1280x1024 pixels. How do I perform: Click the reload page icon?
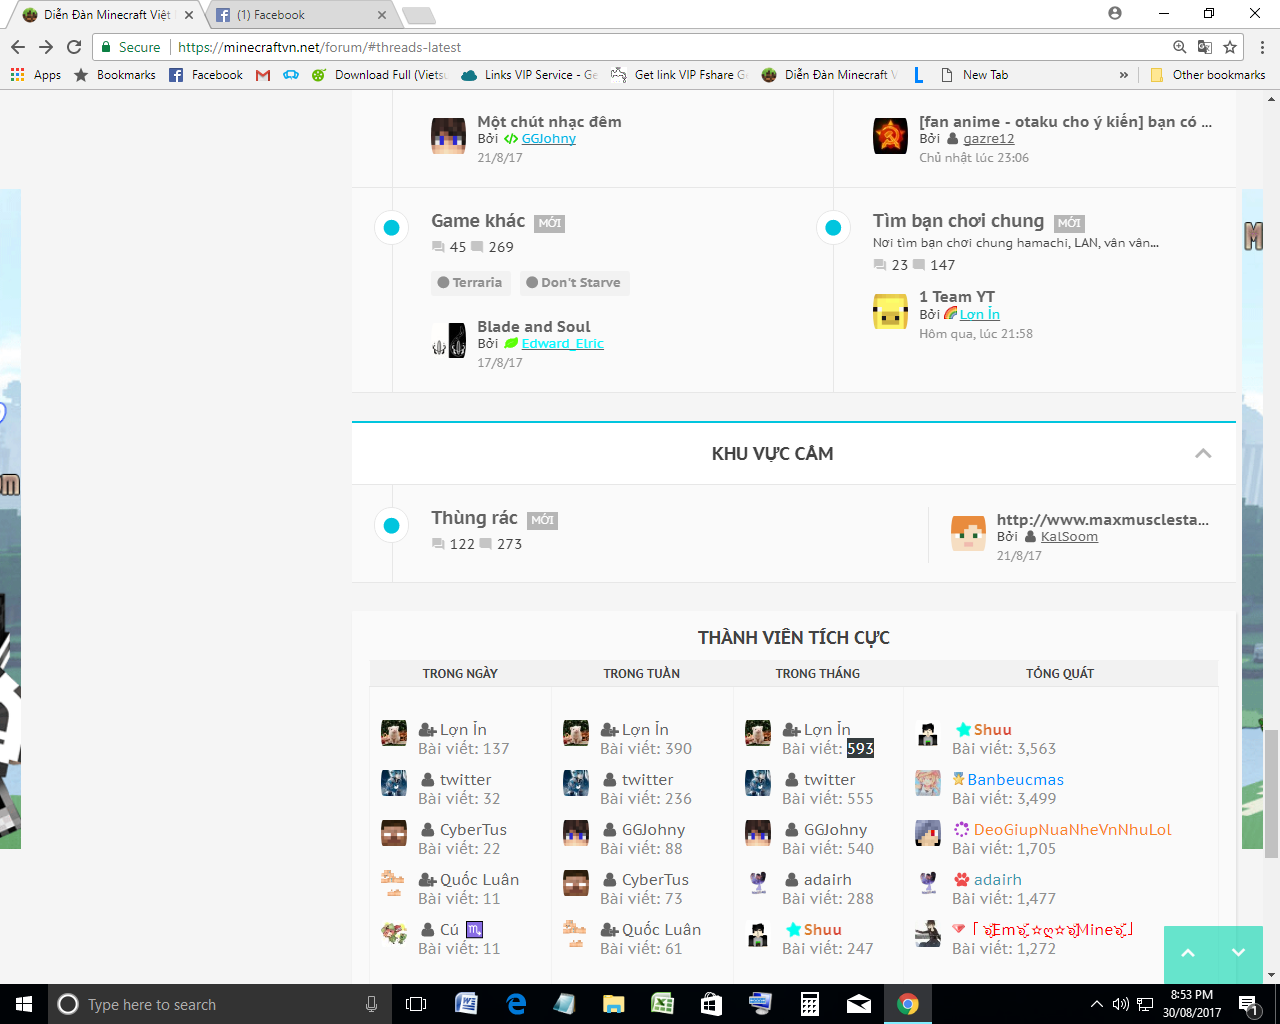(x=73, y=46)
